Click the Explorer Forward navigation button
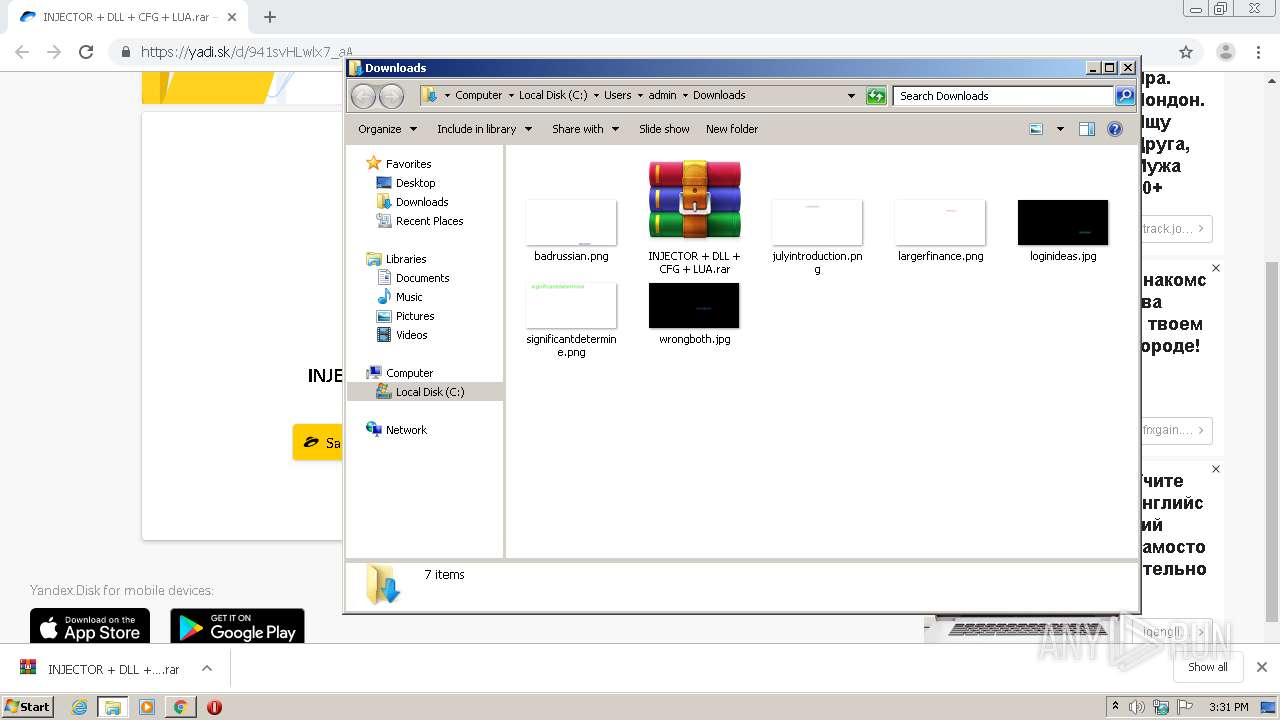This screenshot has width=1280, height=720. [391, 96]
